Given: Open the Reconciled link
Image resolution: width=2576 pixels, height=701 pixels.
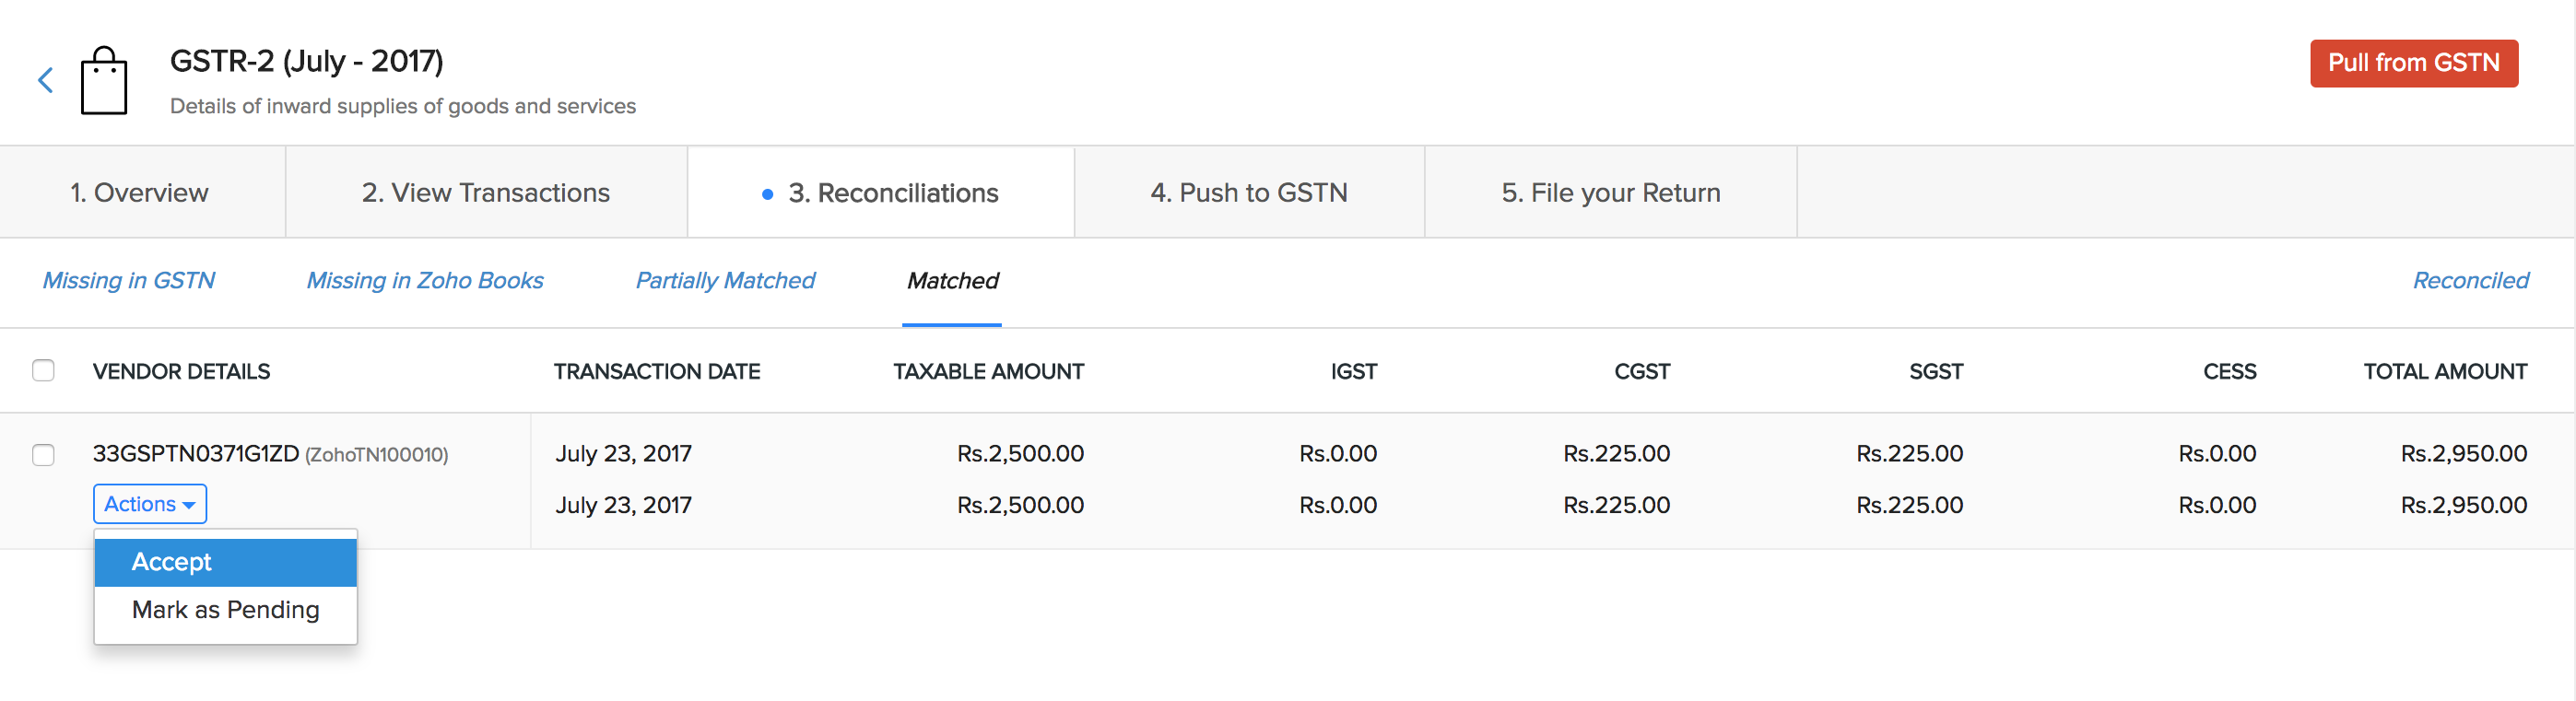Looking at the screenshot, I should coord(2470,281).
